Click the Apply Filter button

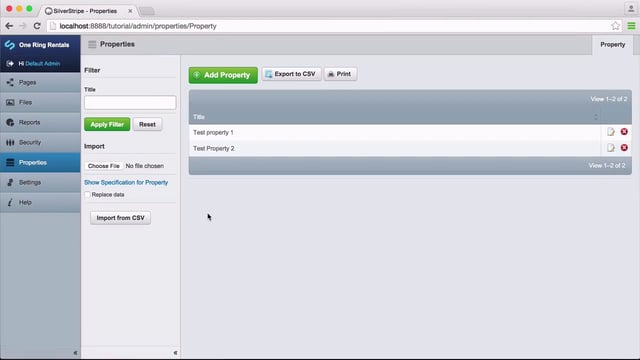[x=107, y=124]
